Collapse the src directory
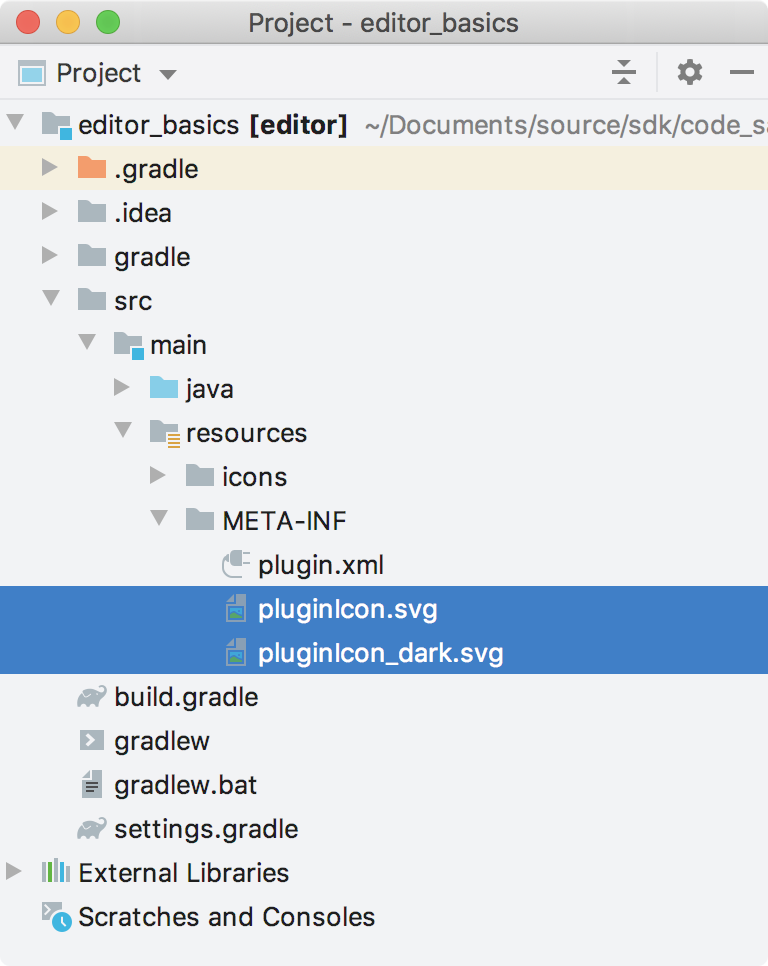The height and width of the screenshot is (966, 768). coord(50,300)
